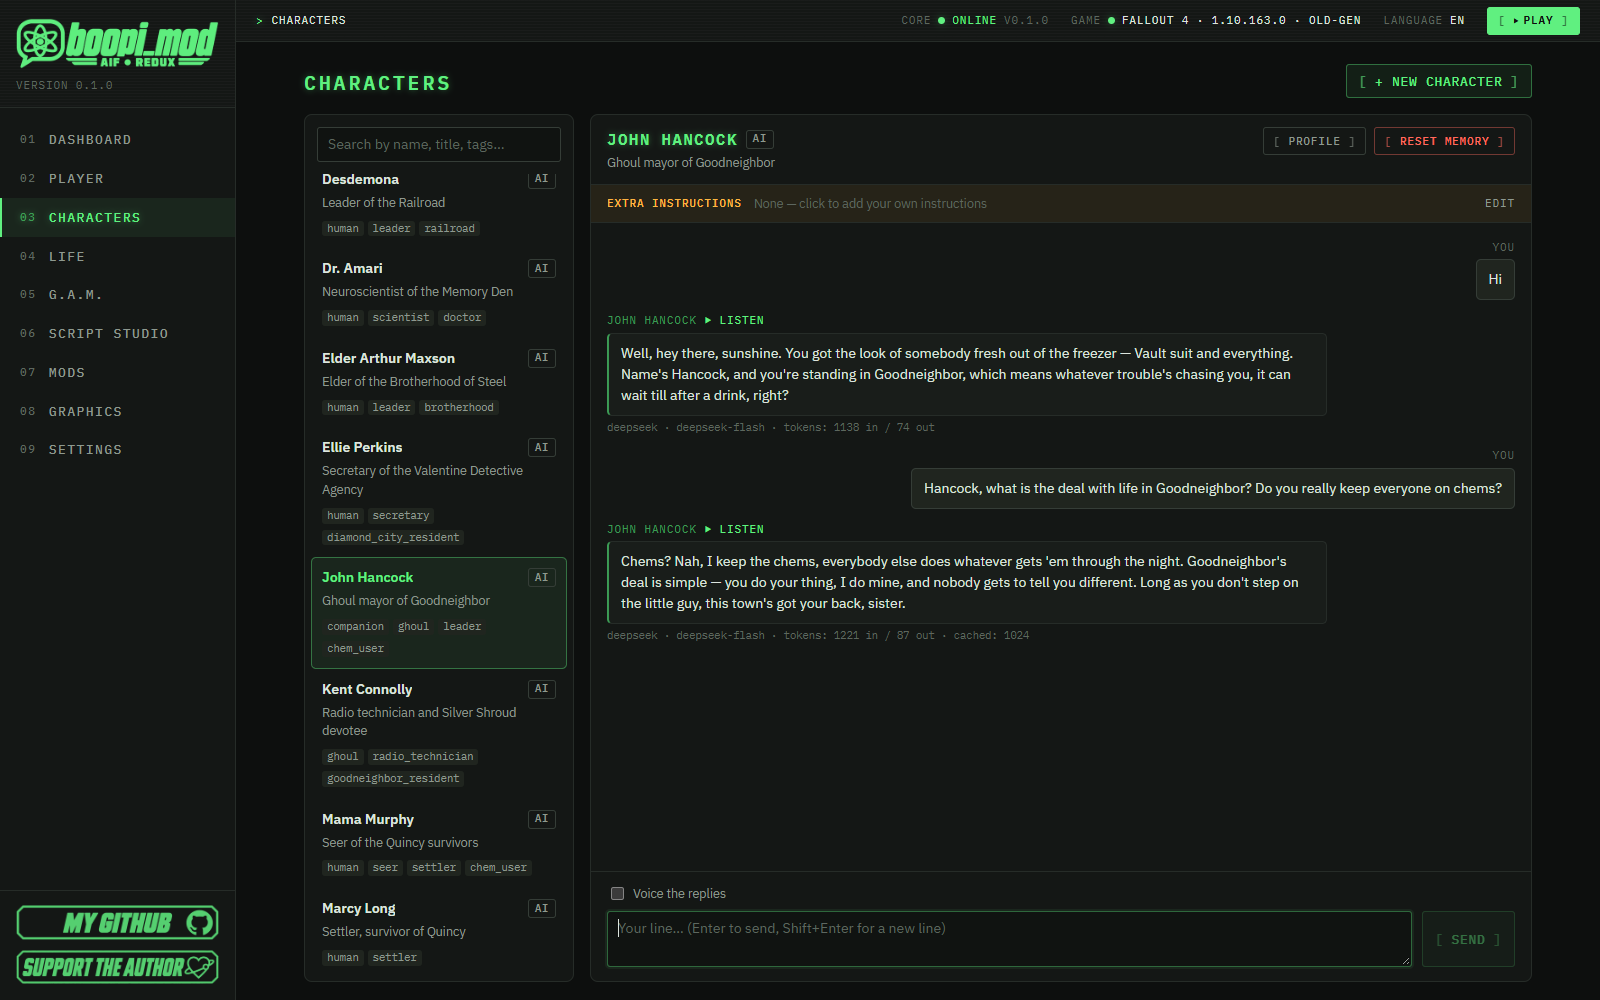Edit the extra instructions
The image size is (1600, 1000).
pos(1499,203)
